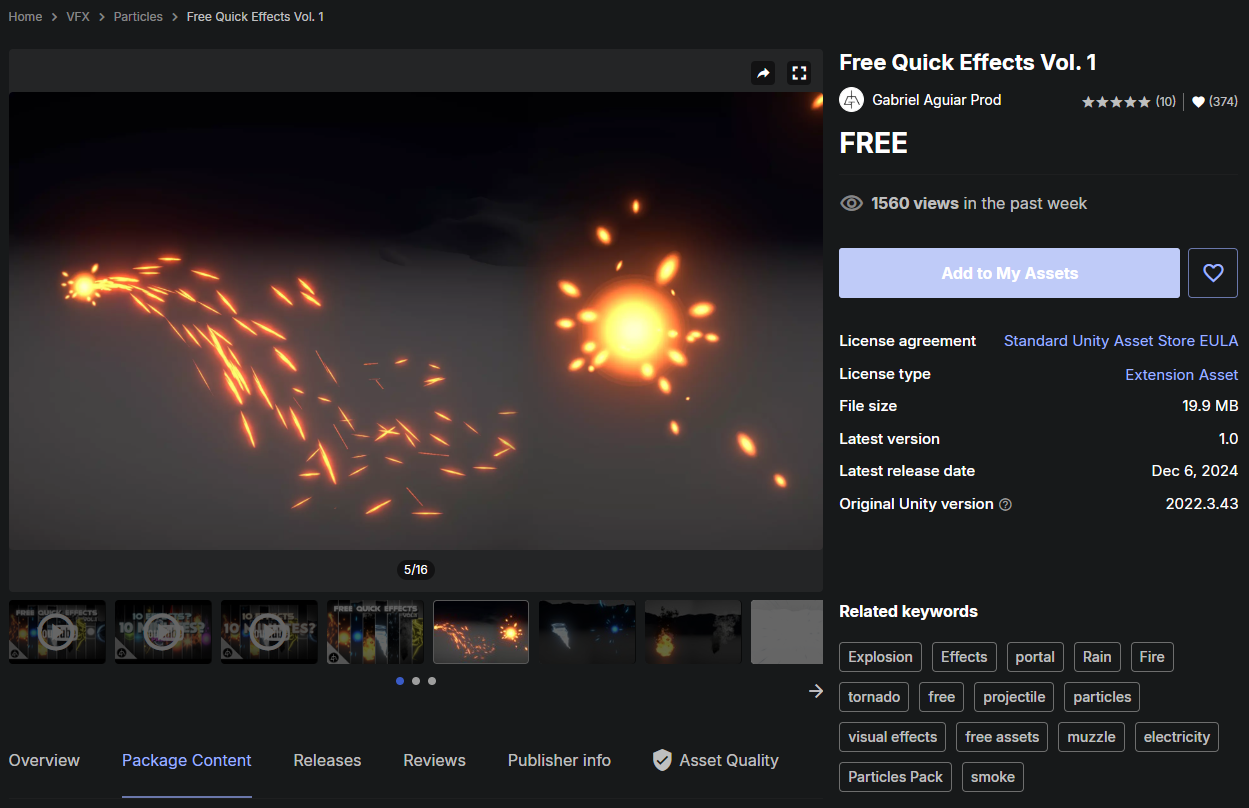This screenshot has height=808, width=1249.
Task: Click the main fire sparks preview image
Action: coord(416,321)
